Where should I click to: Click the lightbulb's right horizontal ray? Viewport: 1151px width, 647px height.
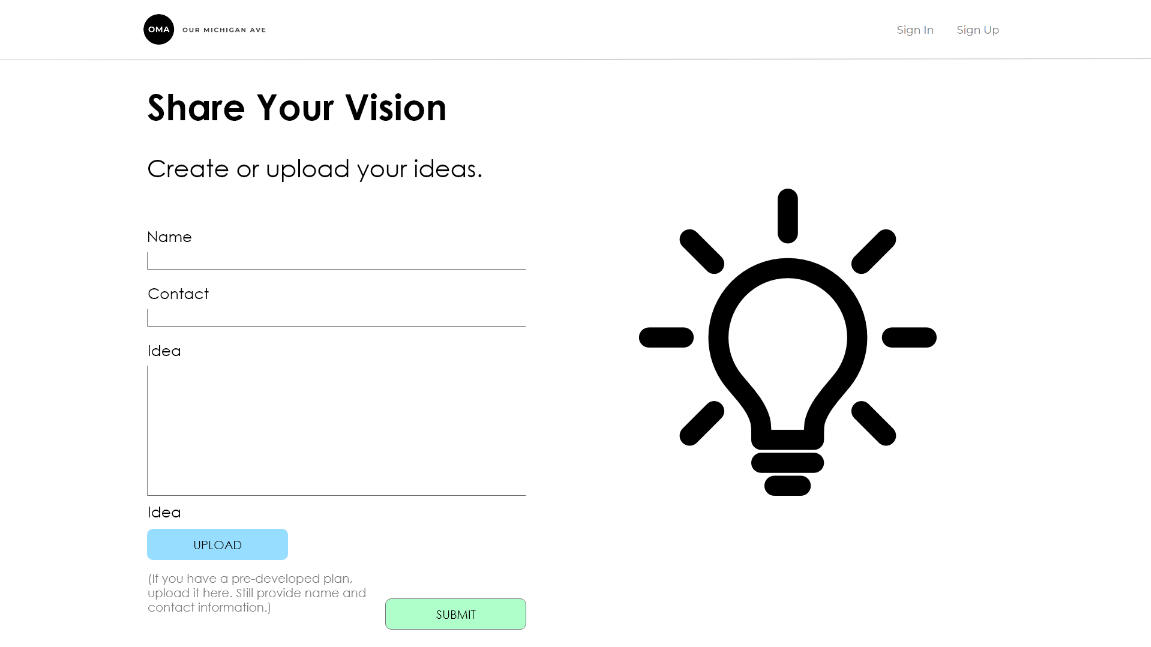tap(909, 338)
